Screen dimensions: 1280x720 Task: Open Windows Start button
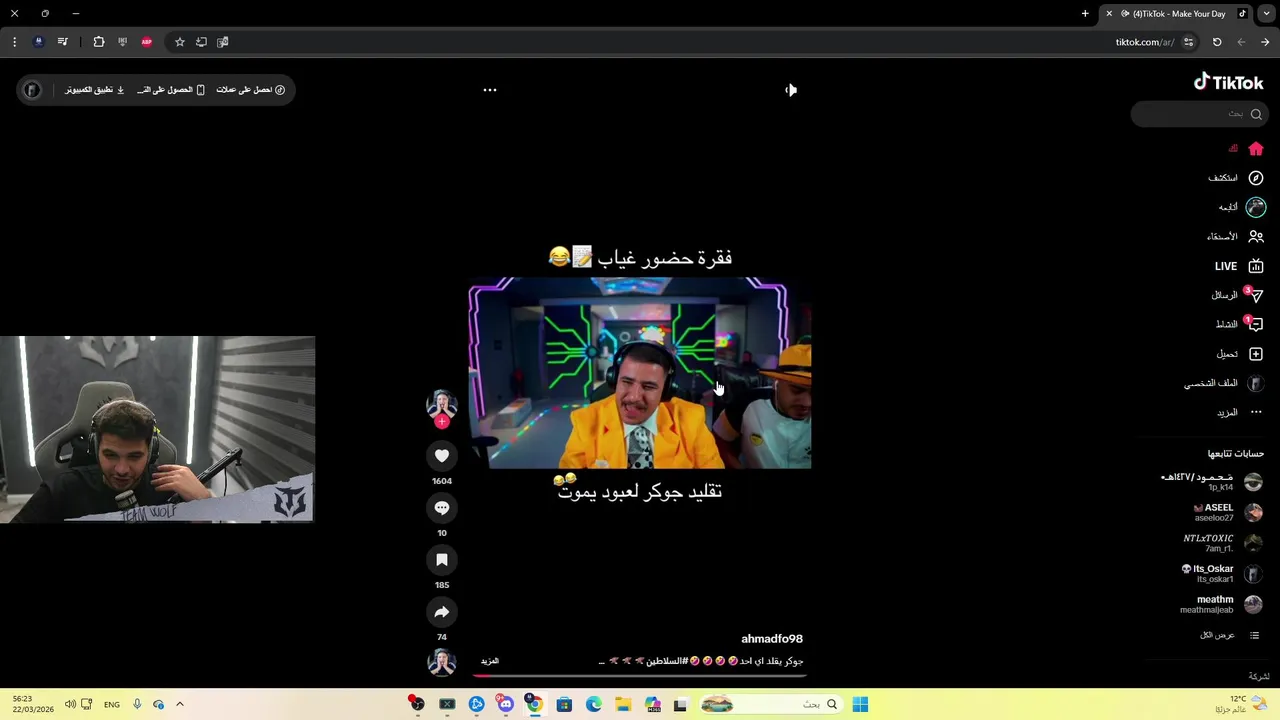[x=860, y=705]
